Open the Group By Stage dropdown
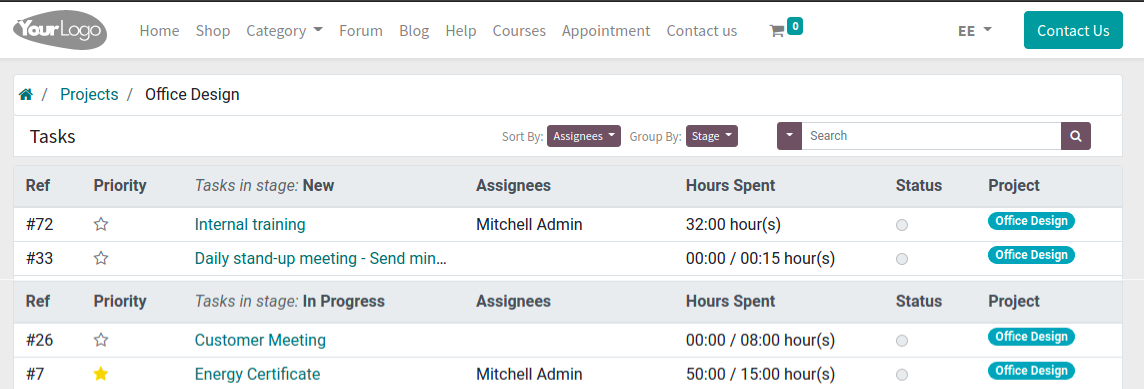 (x=711, y=136)
